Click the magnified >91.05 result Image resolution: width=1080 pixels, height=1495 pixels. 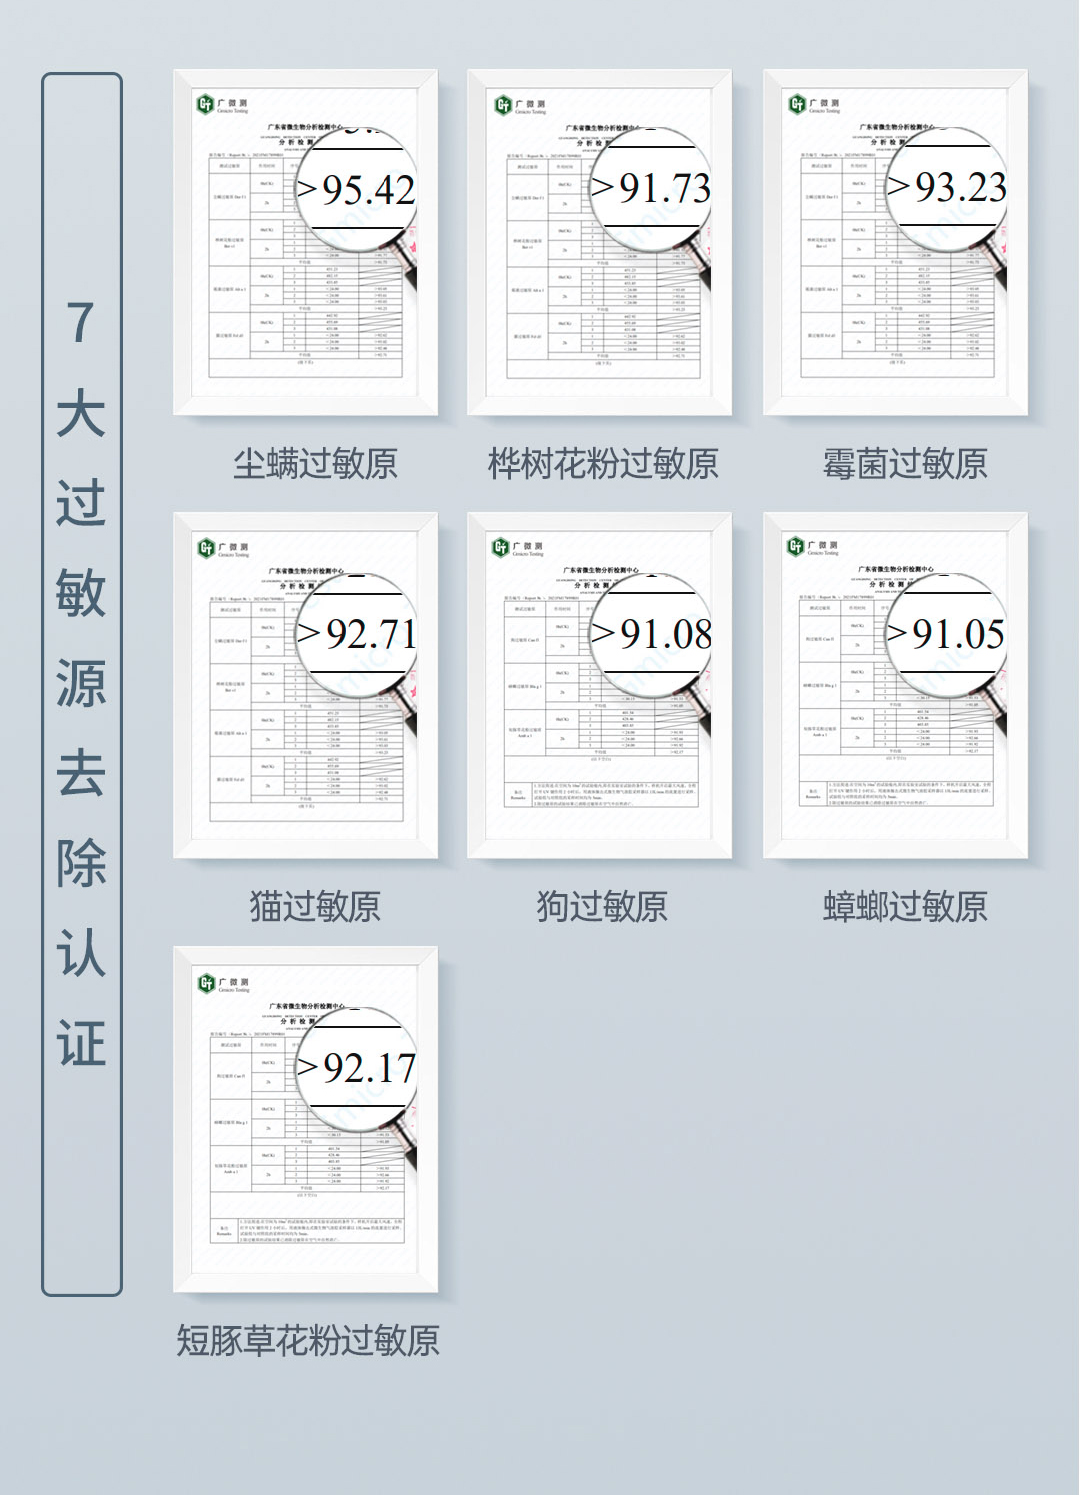coord(948,633)
